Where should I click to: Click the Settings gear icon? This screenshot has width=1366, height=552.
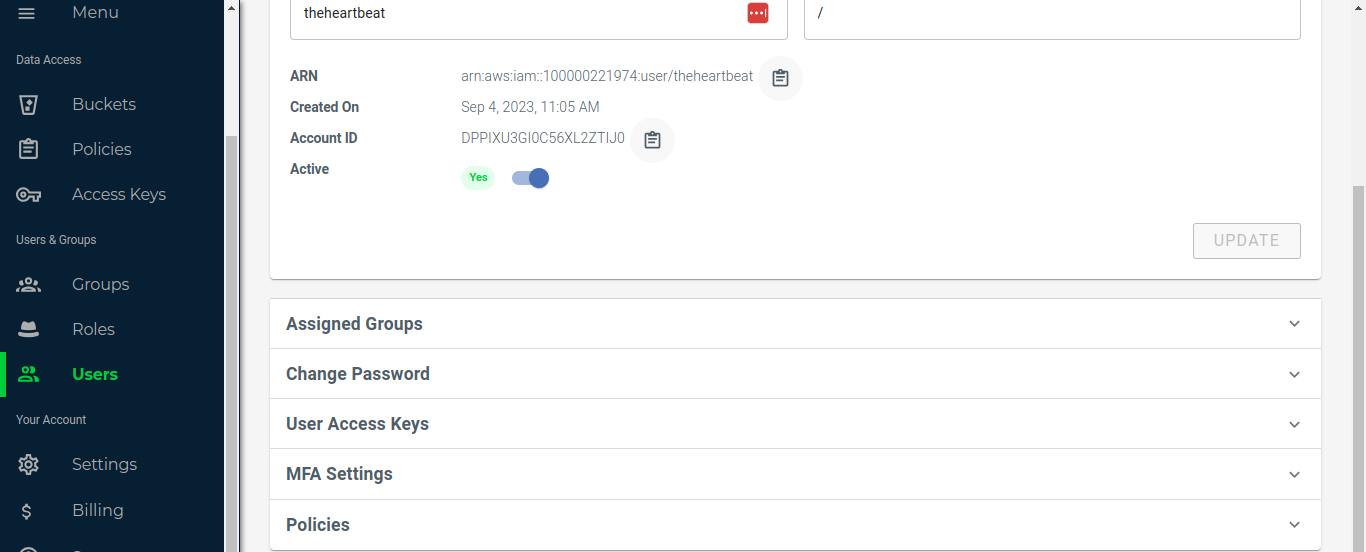28,464
